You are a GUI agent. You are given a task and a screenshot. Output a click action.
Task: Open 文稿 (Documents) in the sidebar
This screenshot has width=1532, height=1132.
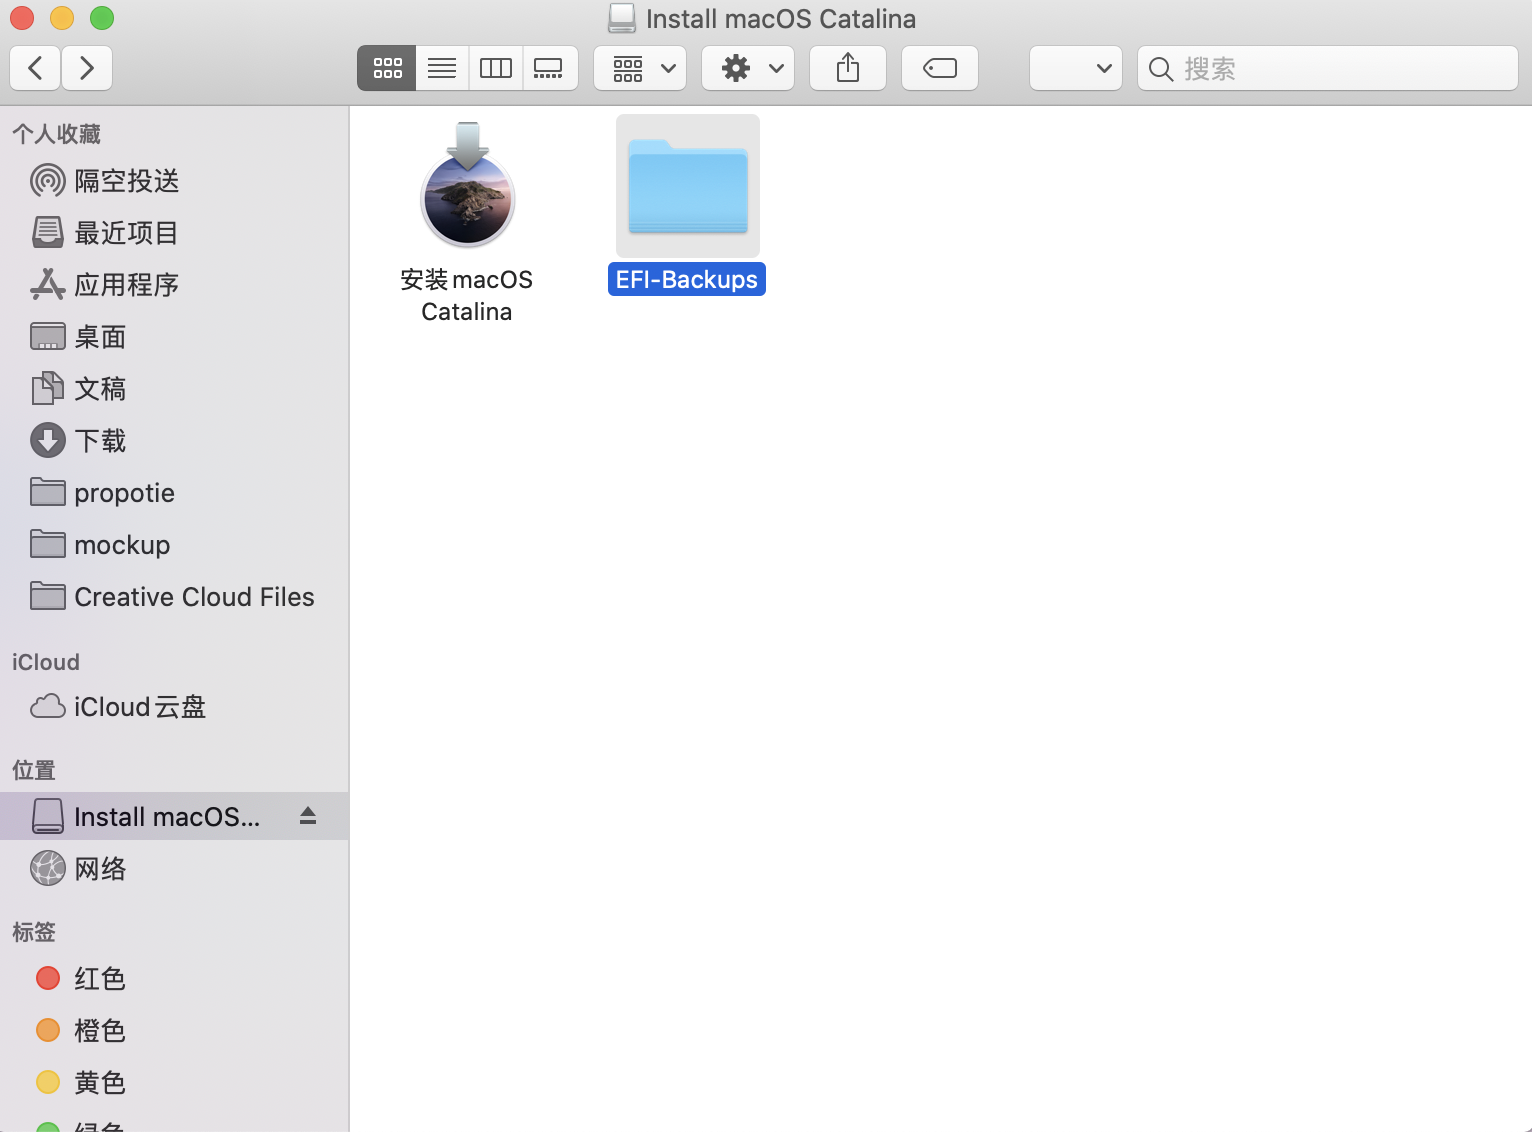tap(175, 389)
